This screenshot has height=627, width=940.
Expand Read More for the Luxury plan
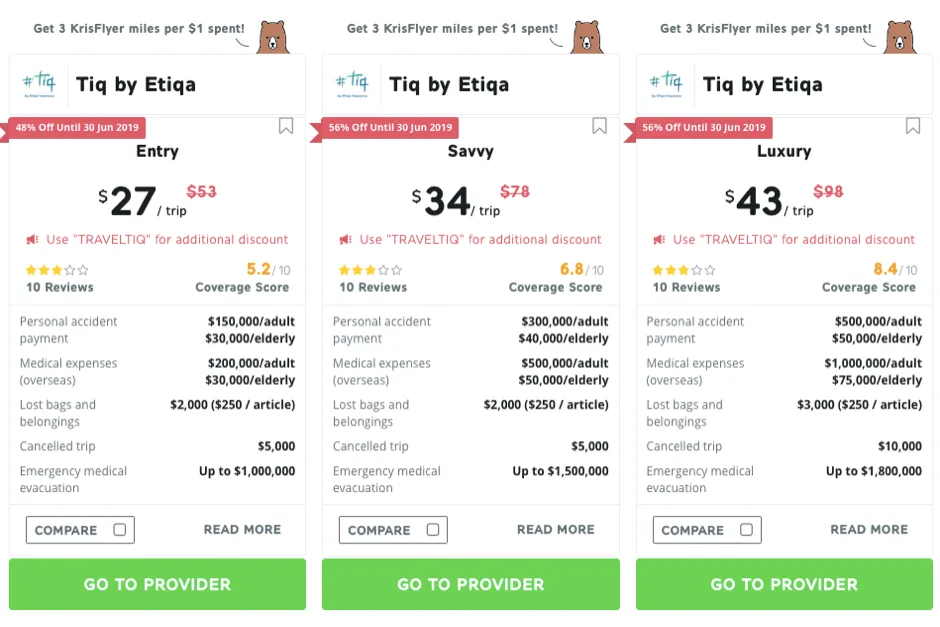(x=869, y=530)
